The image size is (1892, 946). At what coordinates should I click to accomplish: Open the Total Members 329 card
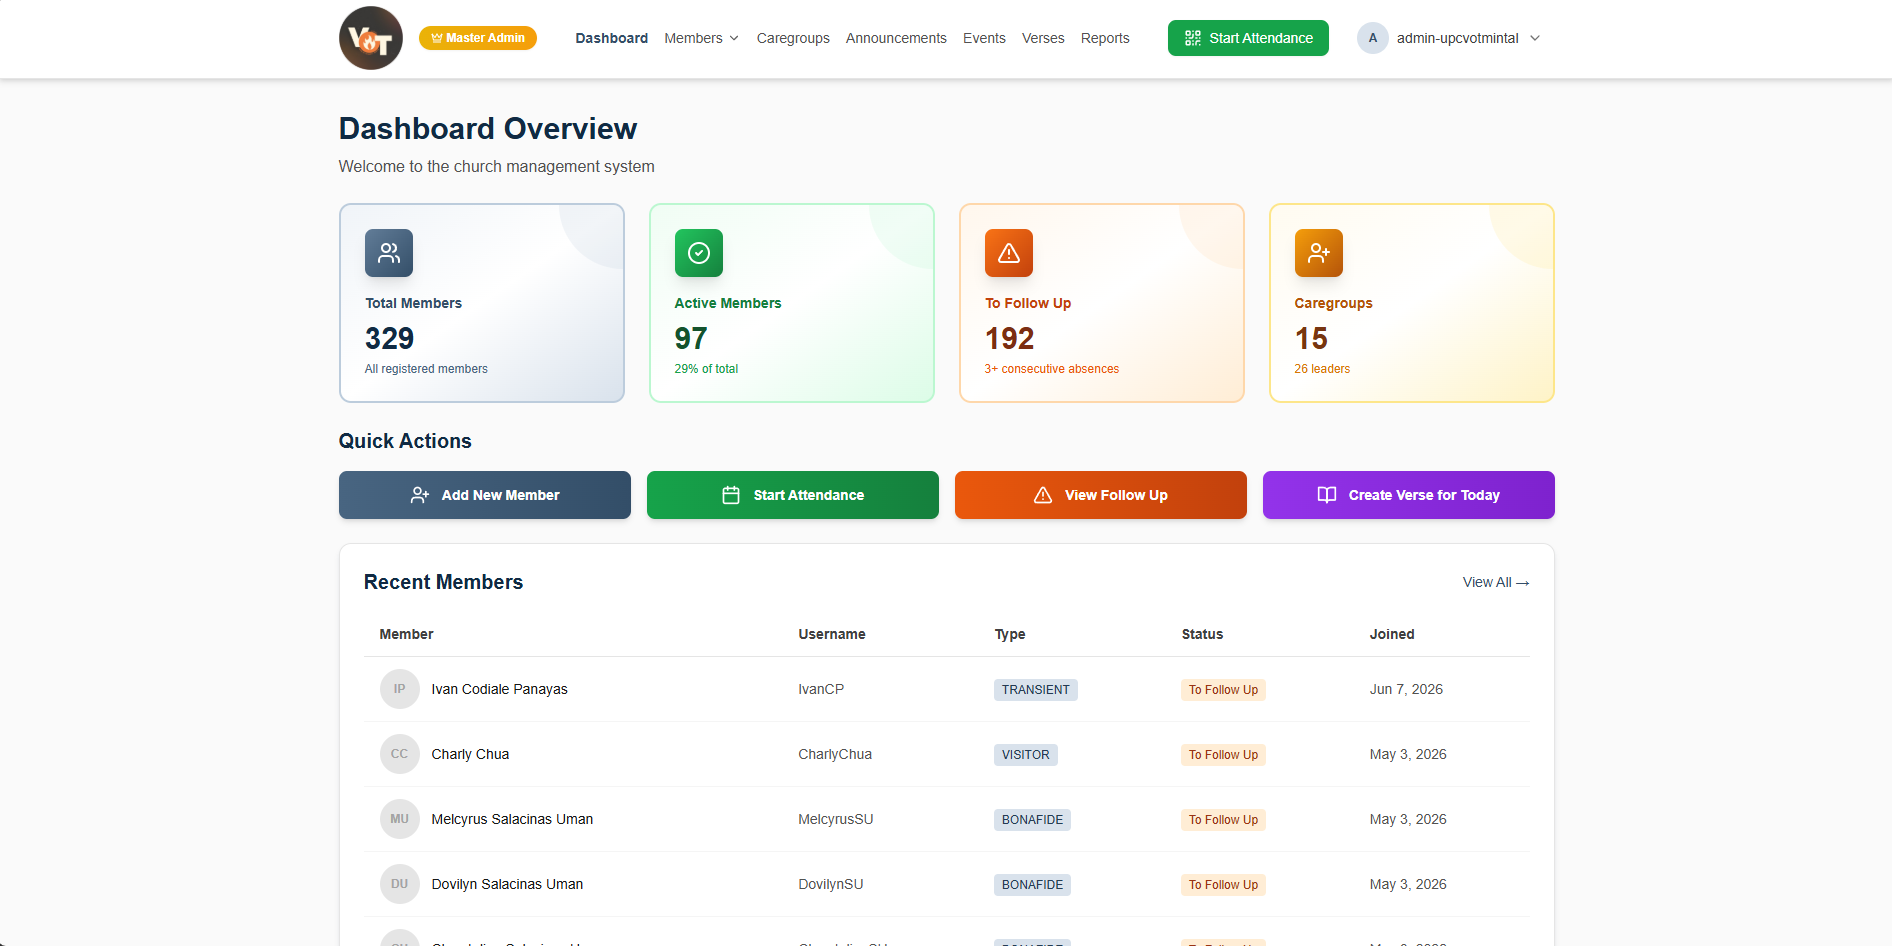482,303
